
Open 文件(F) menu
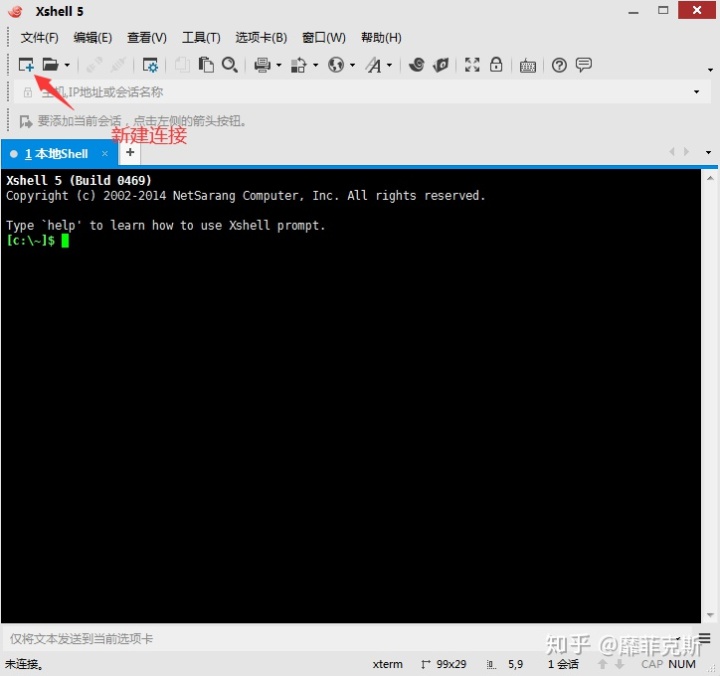[x=39, y=38]
